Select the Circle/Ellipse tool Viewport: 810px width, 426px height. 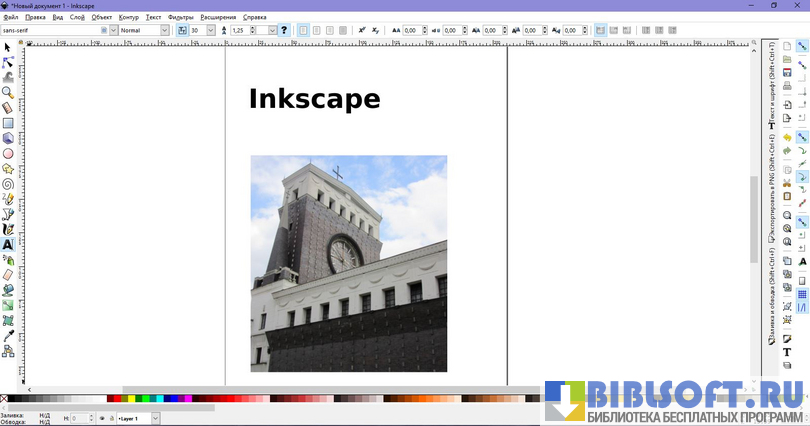tap(8, 153)
